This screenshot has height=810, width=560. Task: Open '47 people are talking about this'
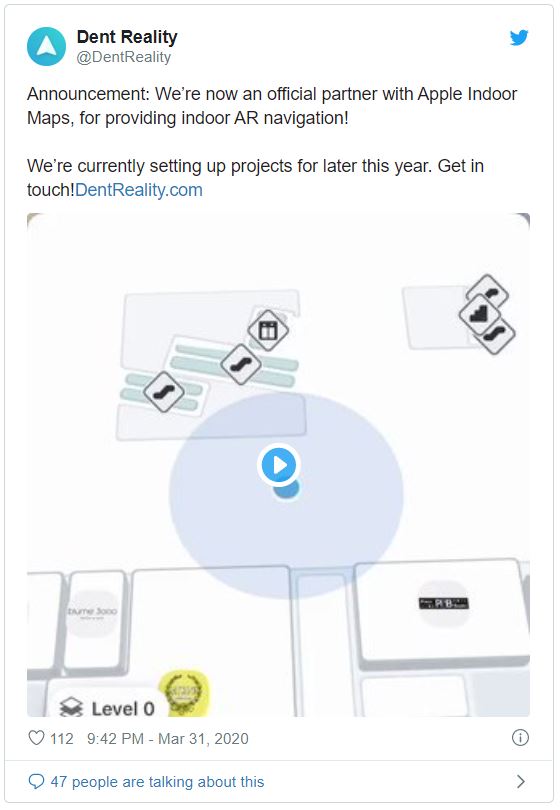pyautogui.click(x=157, y=782)
